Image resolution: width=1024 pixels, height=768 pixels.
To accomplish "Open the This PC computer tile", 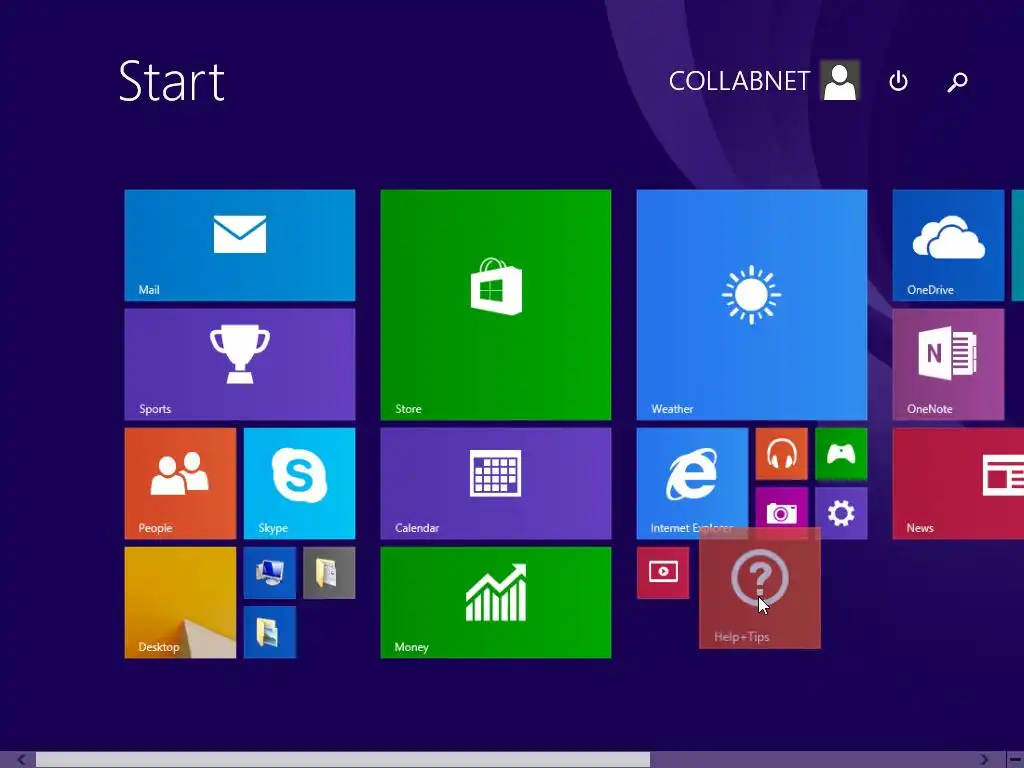I will coord(270,573).
